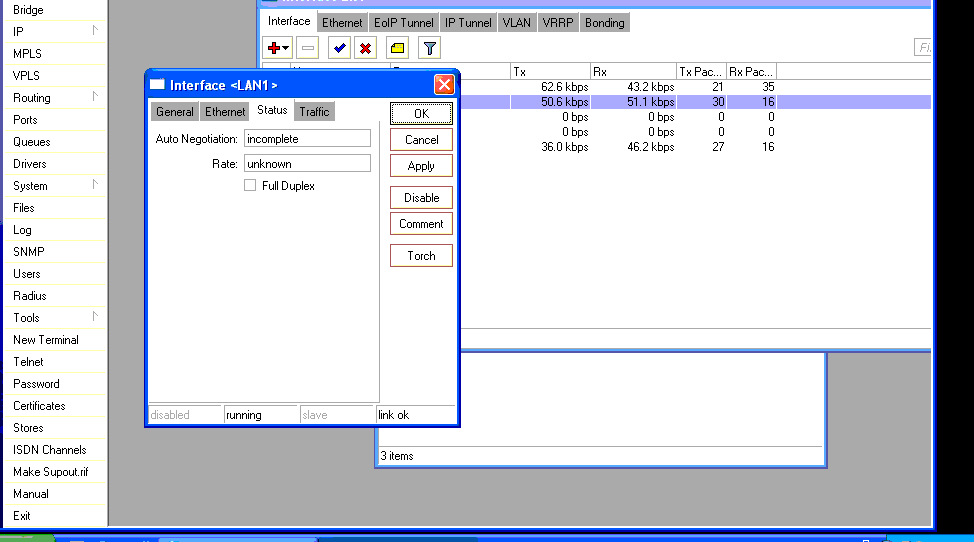Screen dimensions: 974x542
Task: Click the Auto Negotiation field
Action: click(x=307, y=139)
